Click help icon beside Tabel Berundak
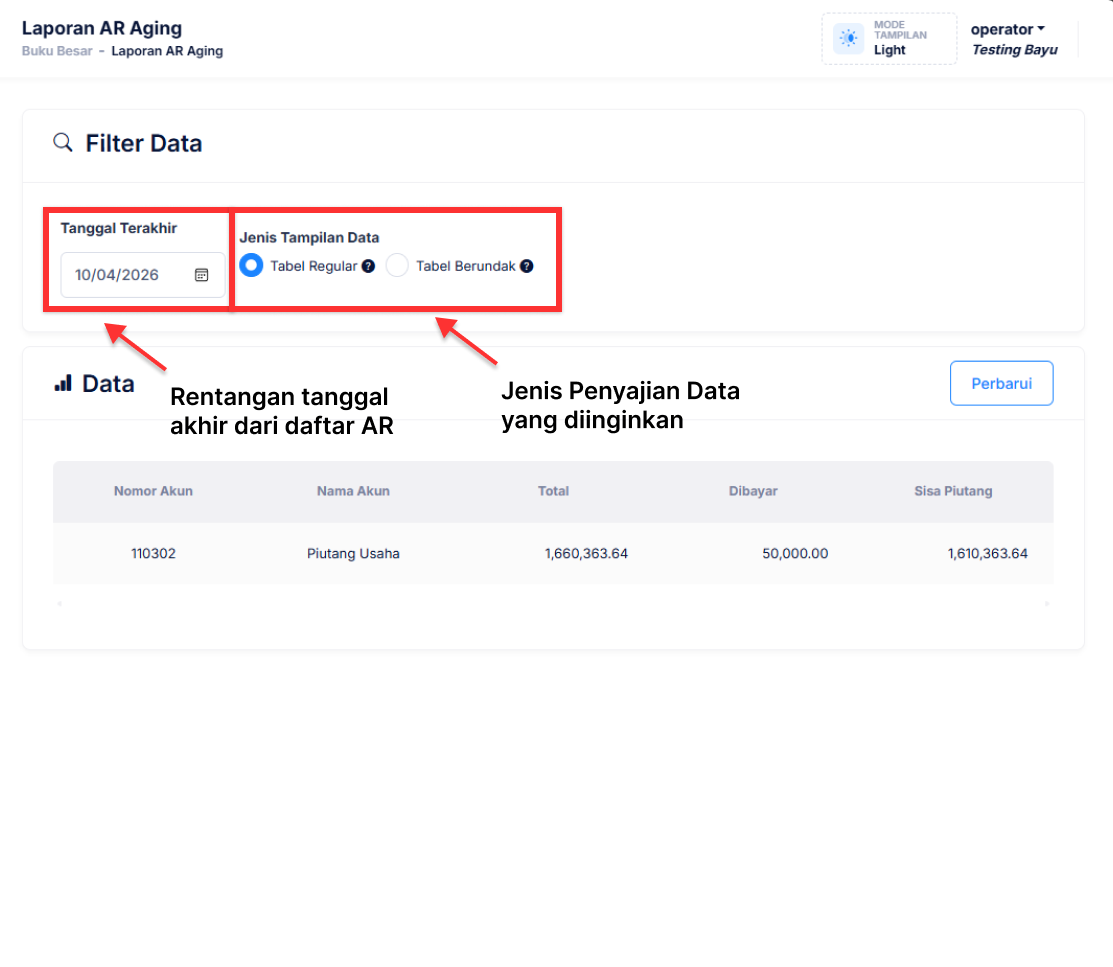Screen dimensions: 1113x967 point(527,267)
